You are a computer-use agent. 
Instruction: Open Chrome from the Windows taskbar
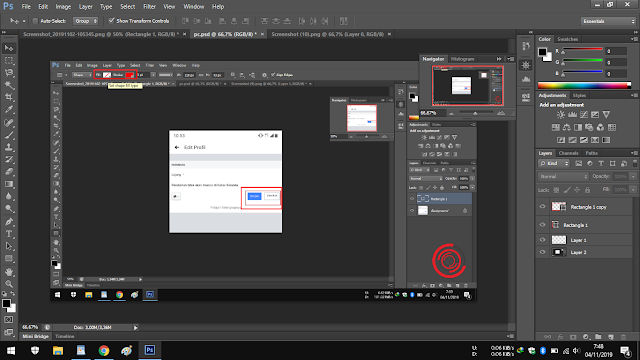click(x=104, y=350)
